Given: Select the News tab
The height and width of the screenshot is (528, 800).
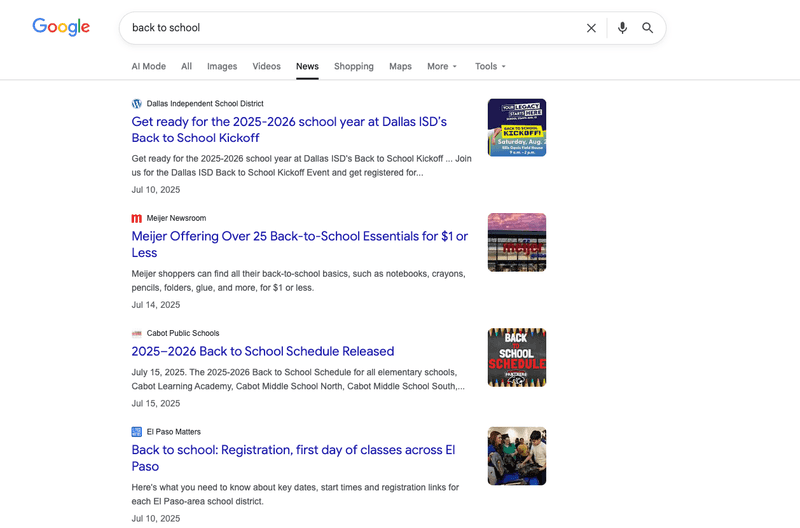Looking at the screenshot, I should pyautogui.click(x=307, y=66).
